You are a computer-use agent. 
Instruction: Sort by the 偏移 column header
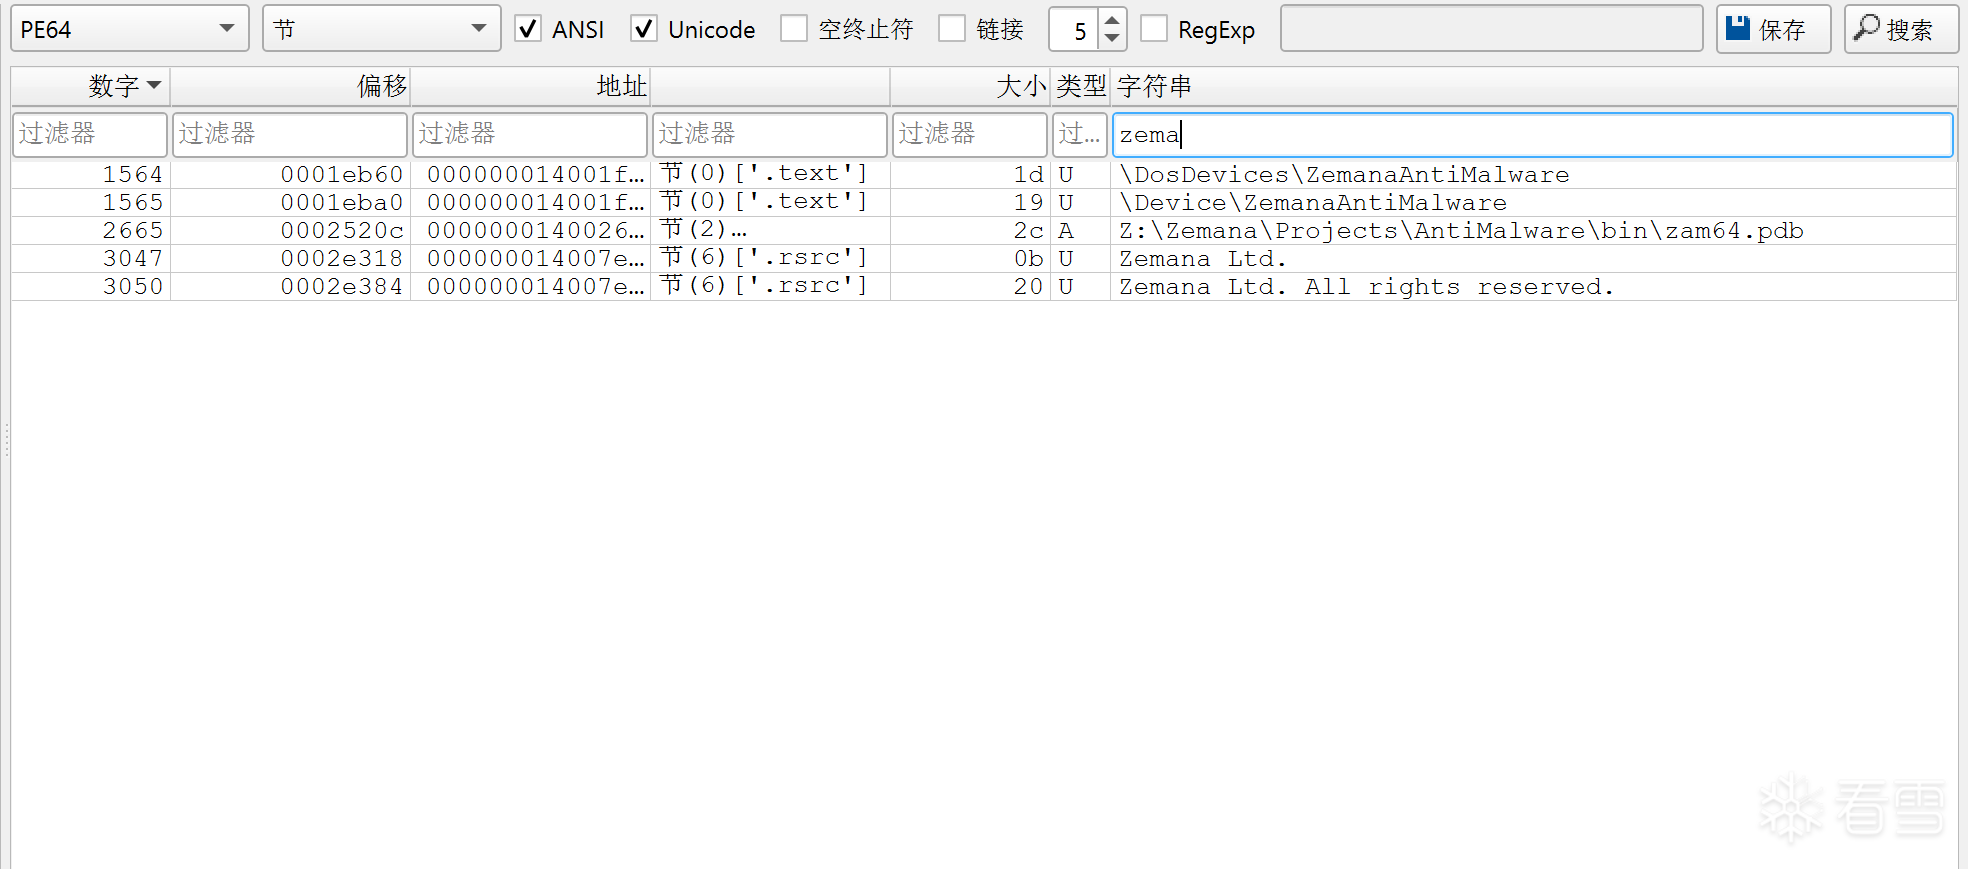point(290,86)
